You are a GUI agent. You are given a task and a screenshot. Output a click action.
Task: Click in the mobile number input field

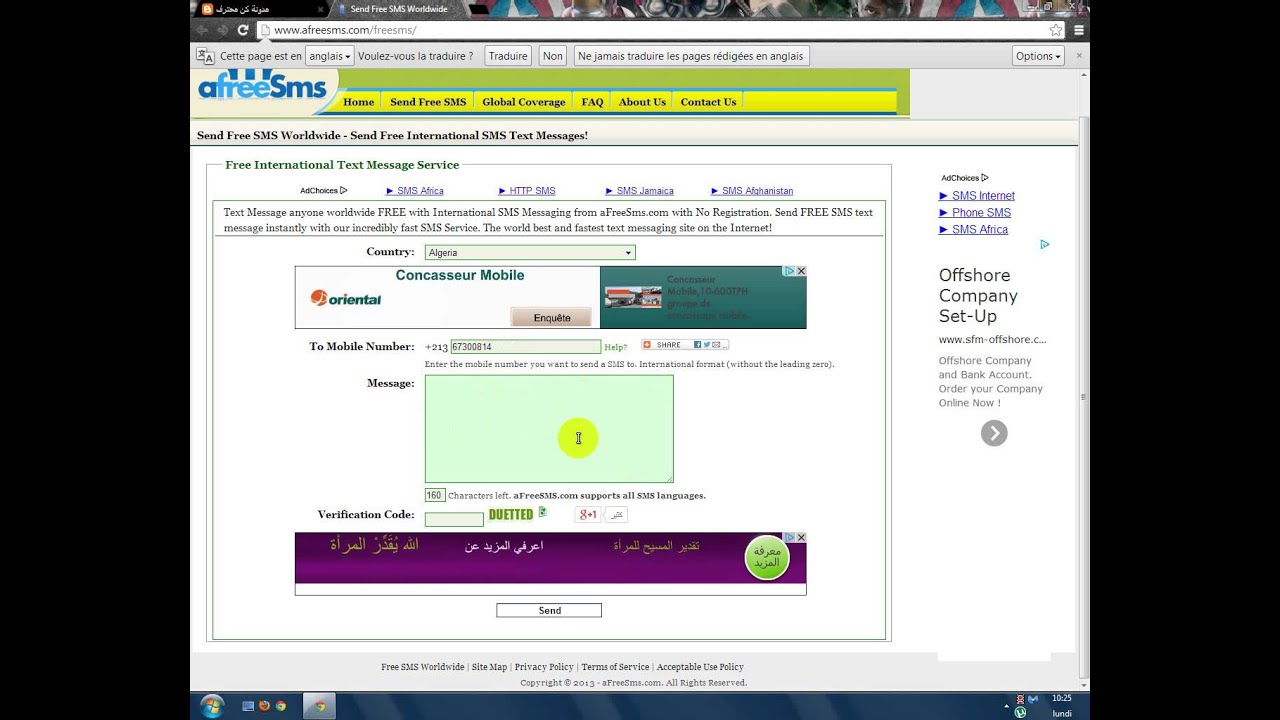pos(526,347)
